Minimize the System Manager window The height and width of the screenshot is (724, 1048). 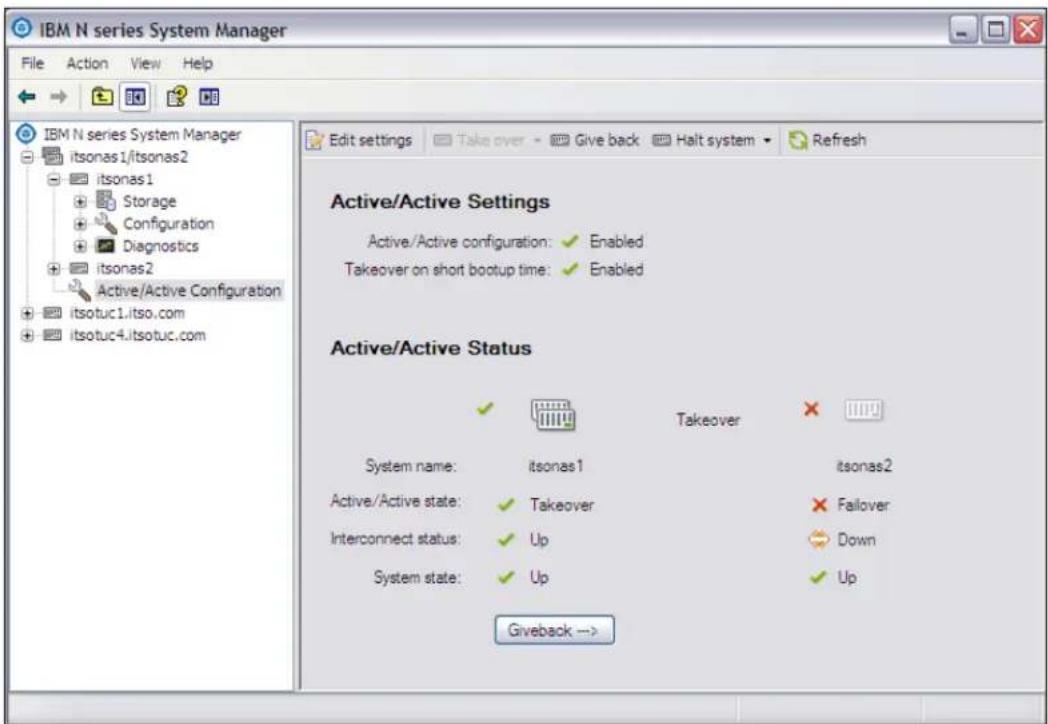963,31
